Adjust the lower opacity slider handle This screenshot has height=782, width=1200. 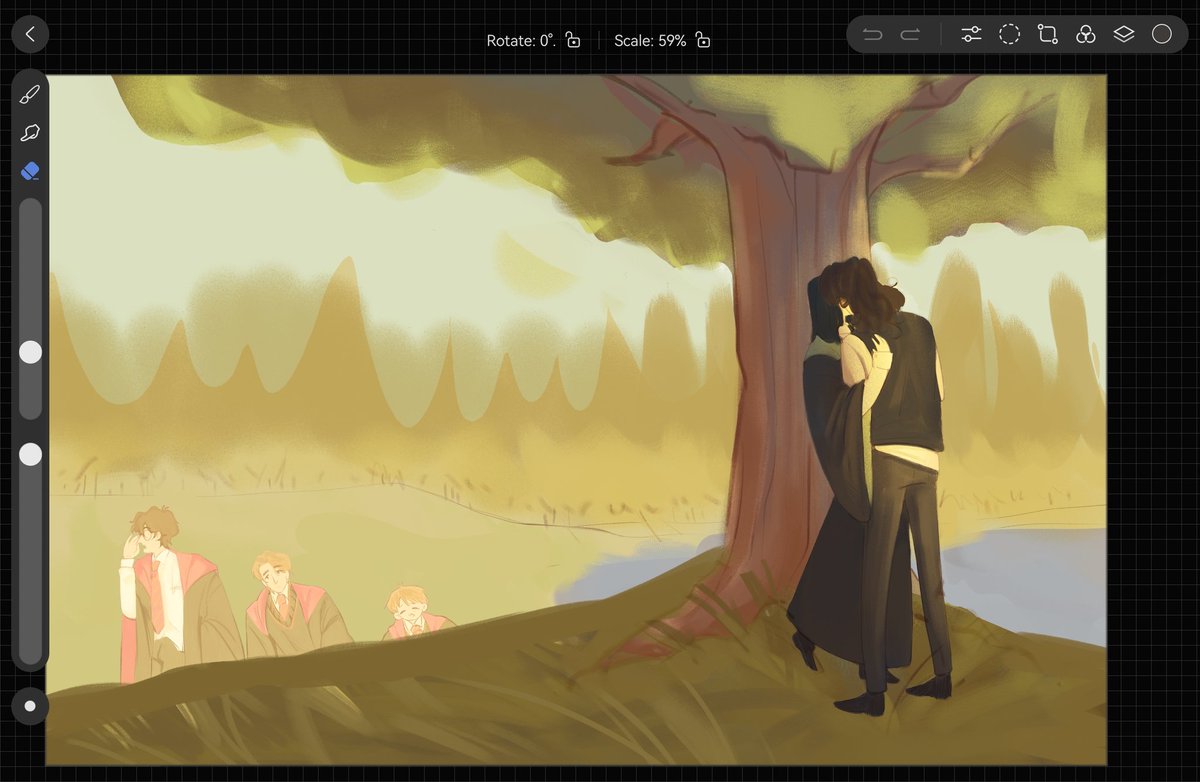[31, 455]
